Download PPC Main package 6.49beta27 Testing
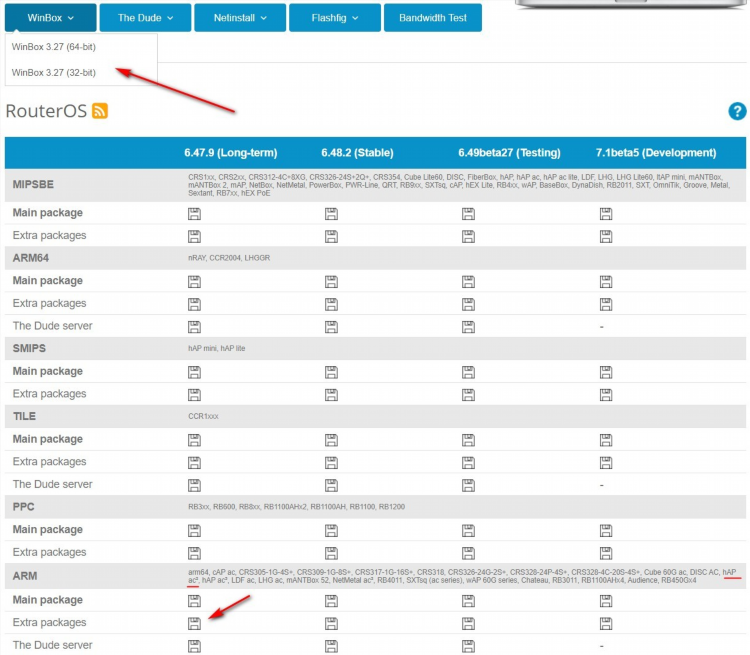Image resolution: width=750 pixels, height=655 pixels. point(468,531)
